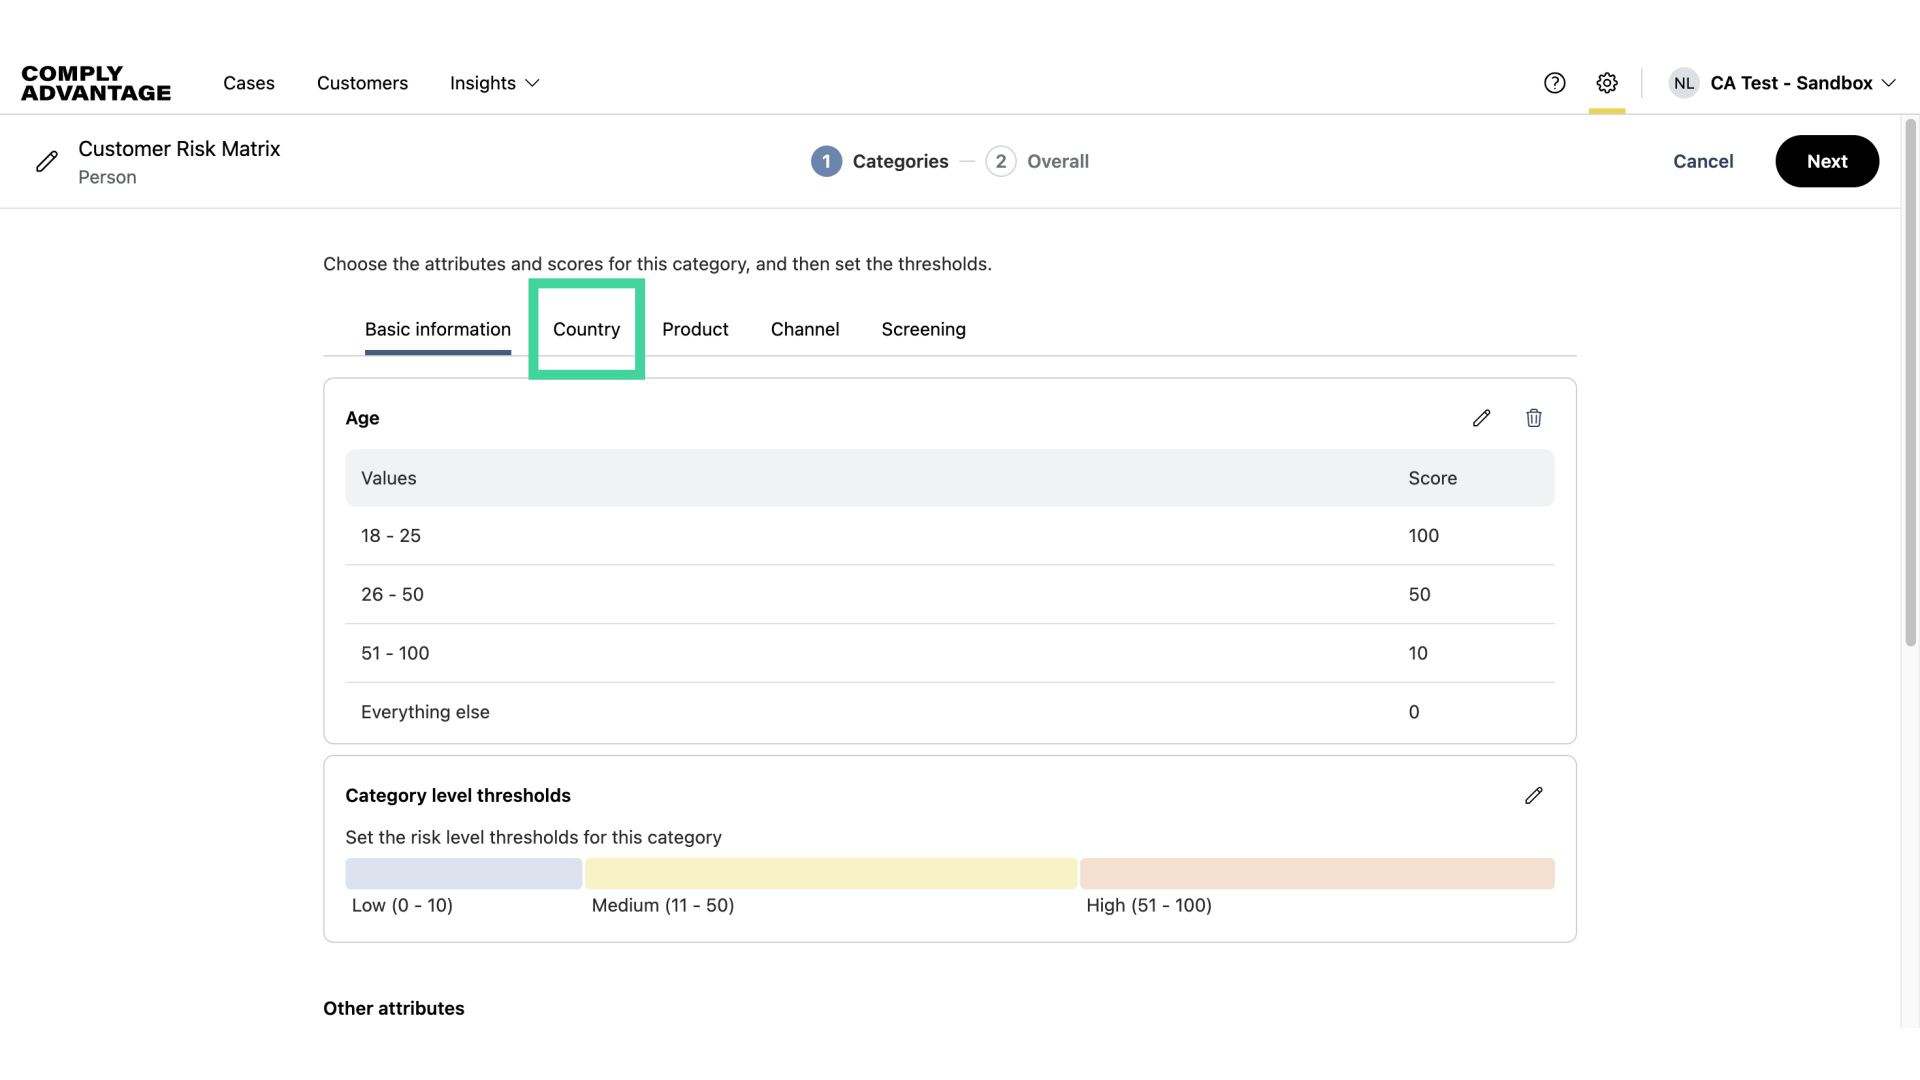Open Customers in top navigation
This screenshot has height=1080, width=1920.
click(362, 83)
